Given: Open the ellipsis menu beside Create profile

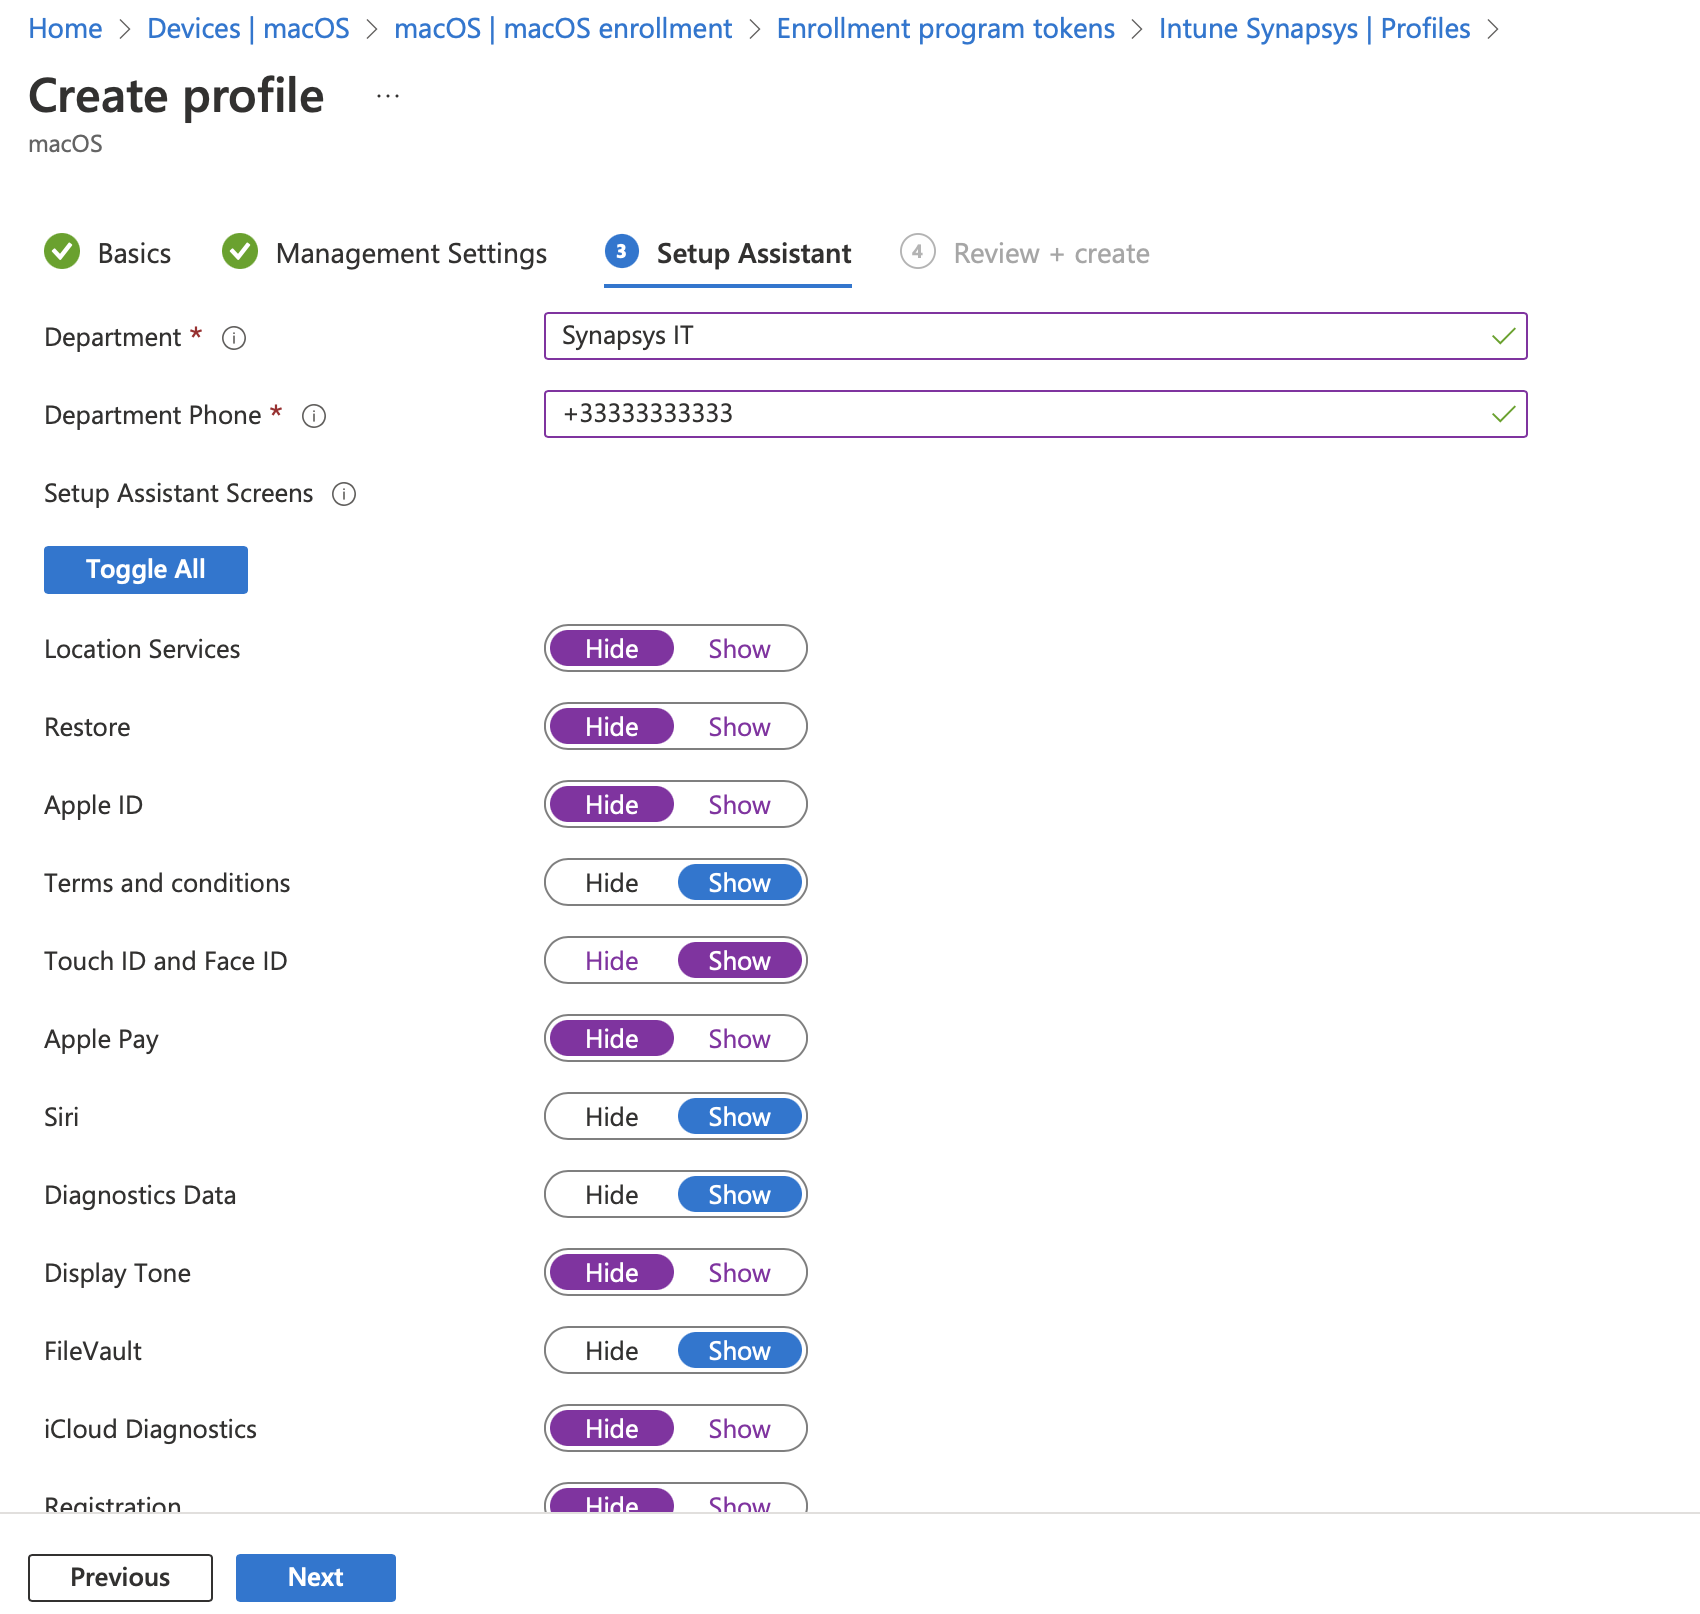Looking at the screenshot, I should click(x=388, y=97).
